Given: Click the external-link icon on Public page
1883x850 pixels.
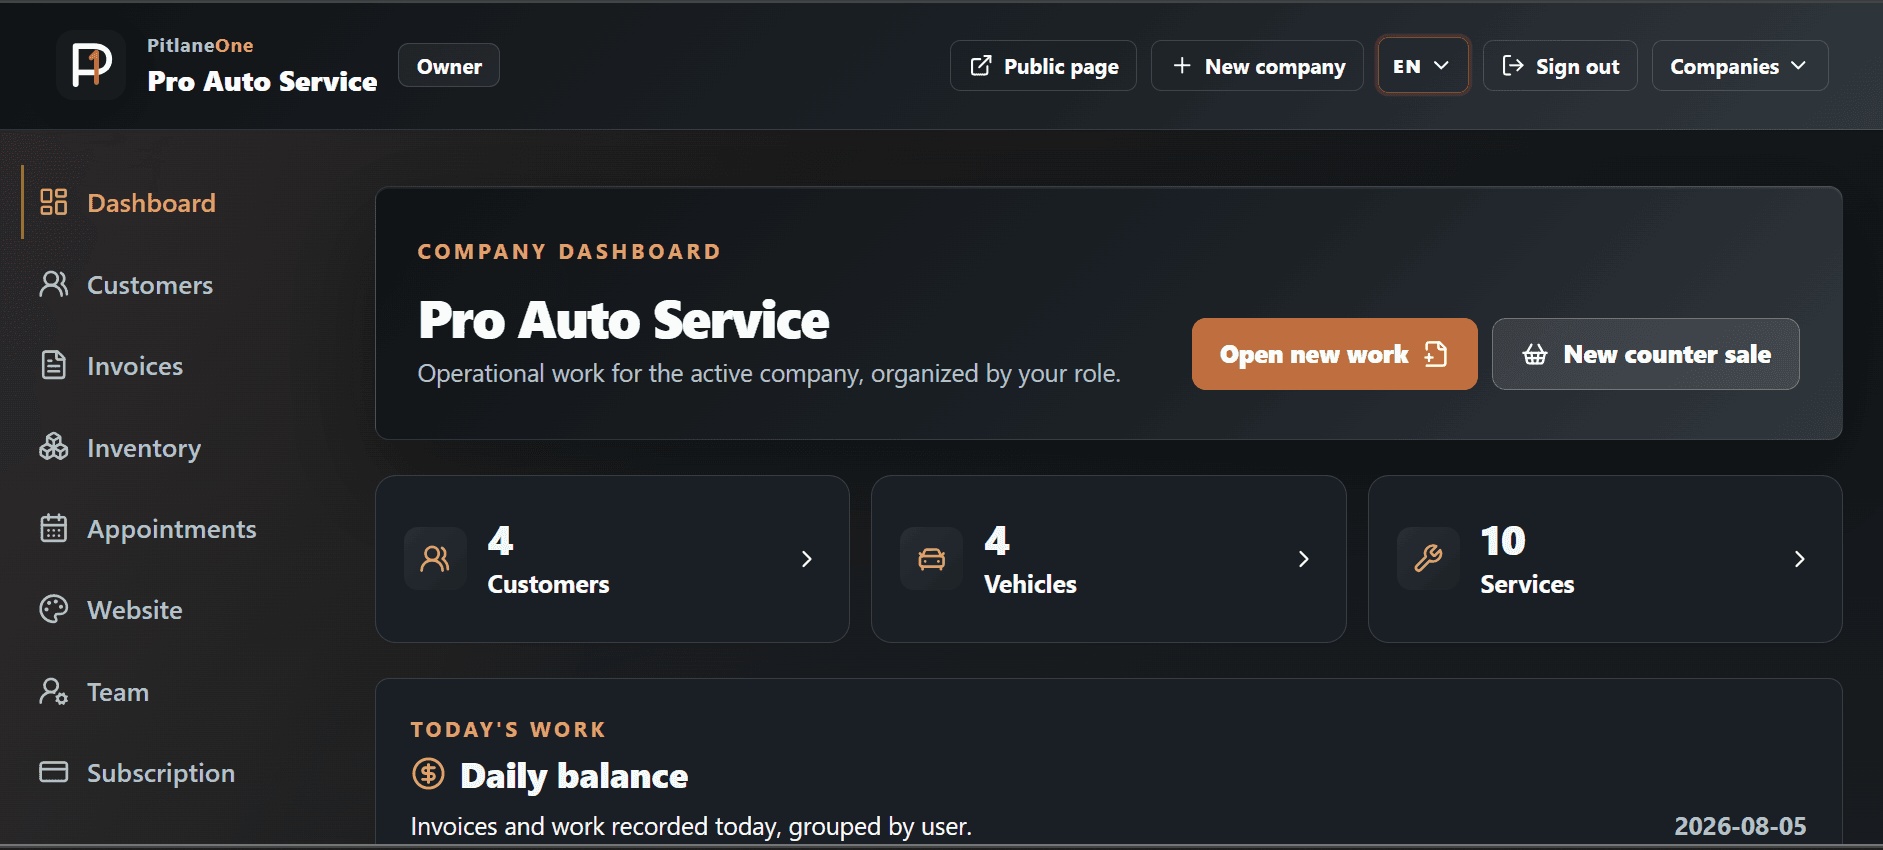Looking at the screenshot, I should [981, 66].
